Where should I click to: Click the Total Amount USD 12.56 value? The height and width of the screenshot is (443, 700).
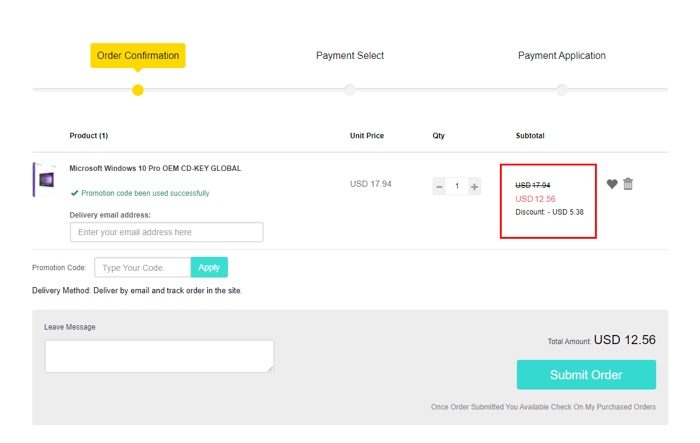tap(625, 340)
